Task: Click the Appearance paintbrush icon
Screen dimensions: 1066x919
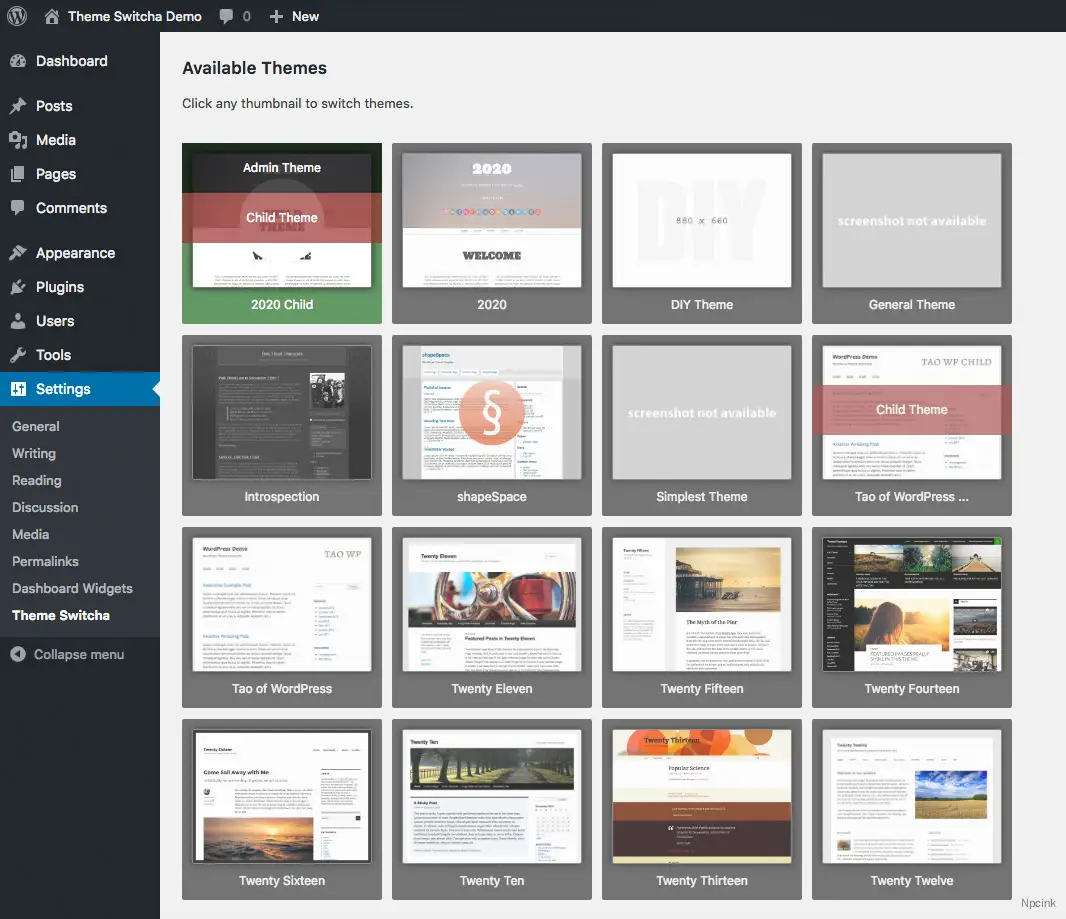Action: coord(18,253)
